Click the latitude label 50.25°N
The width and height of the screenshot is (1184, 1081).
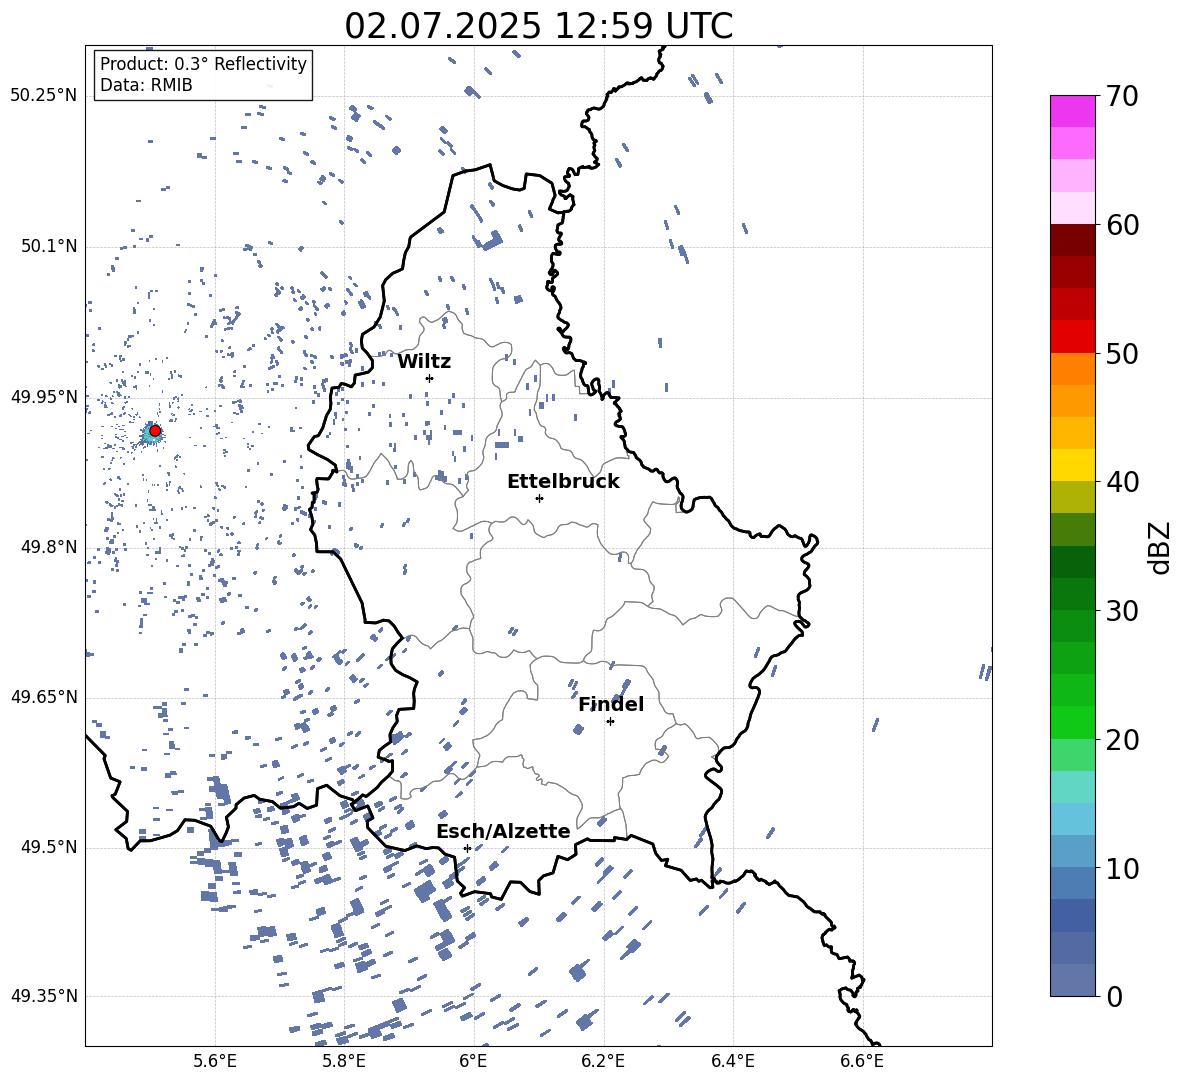(x=44, y=96)
